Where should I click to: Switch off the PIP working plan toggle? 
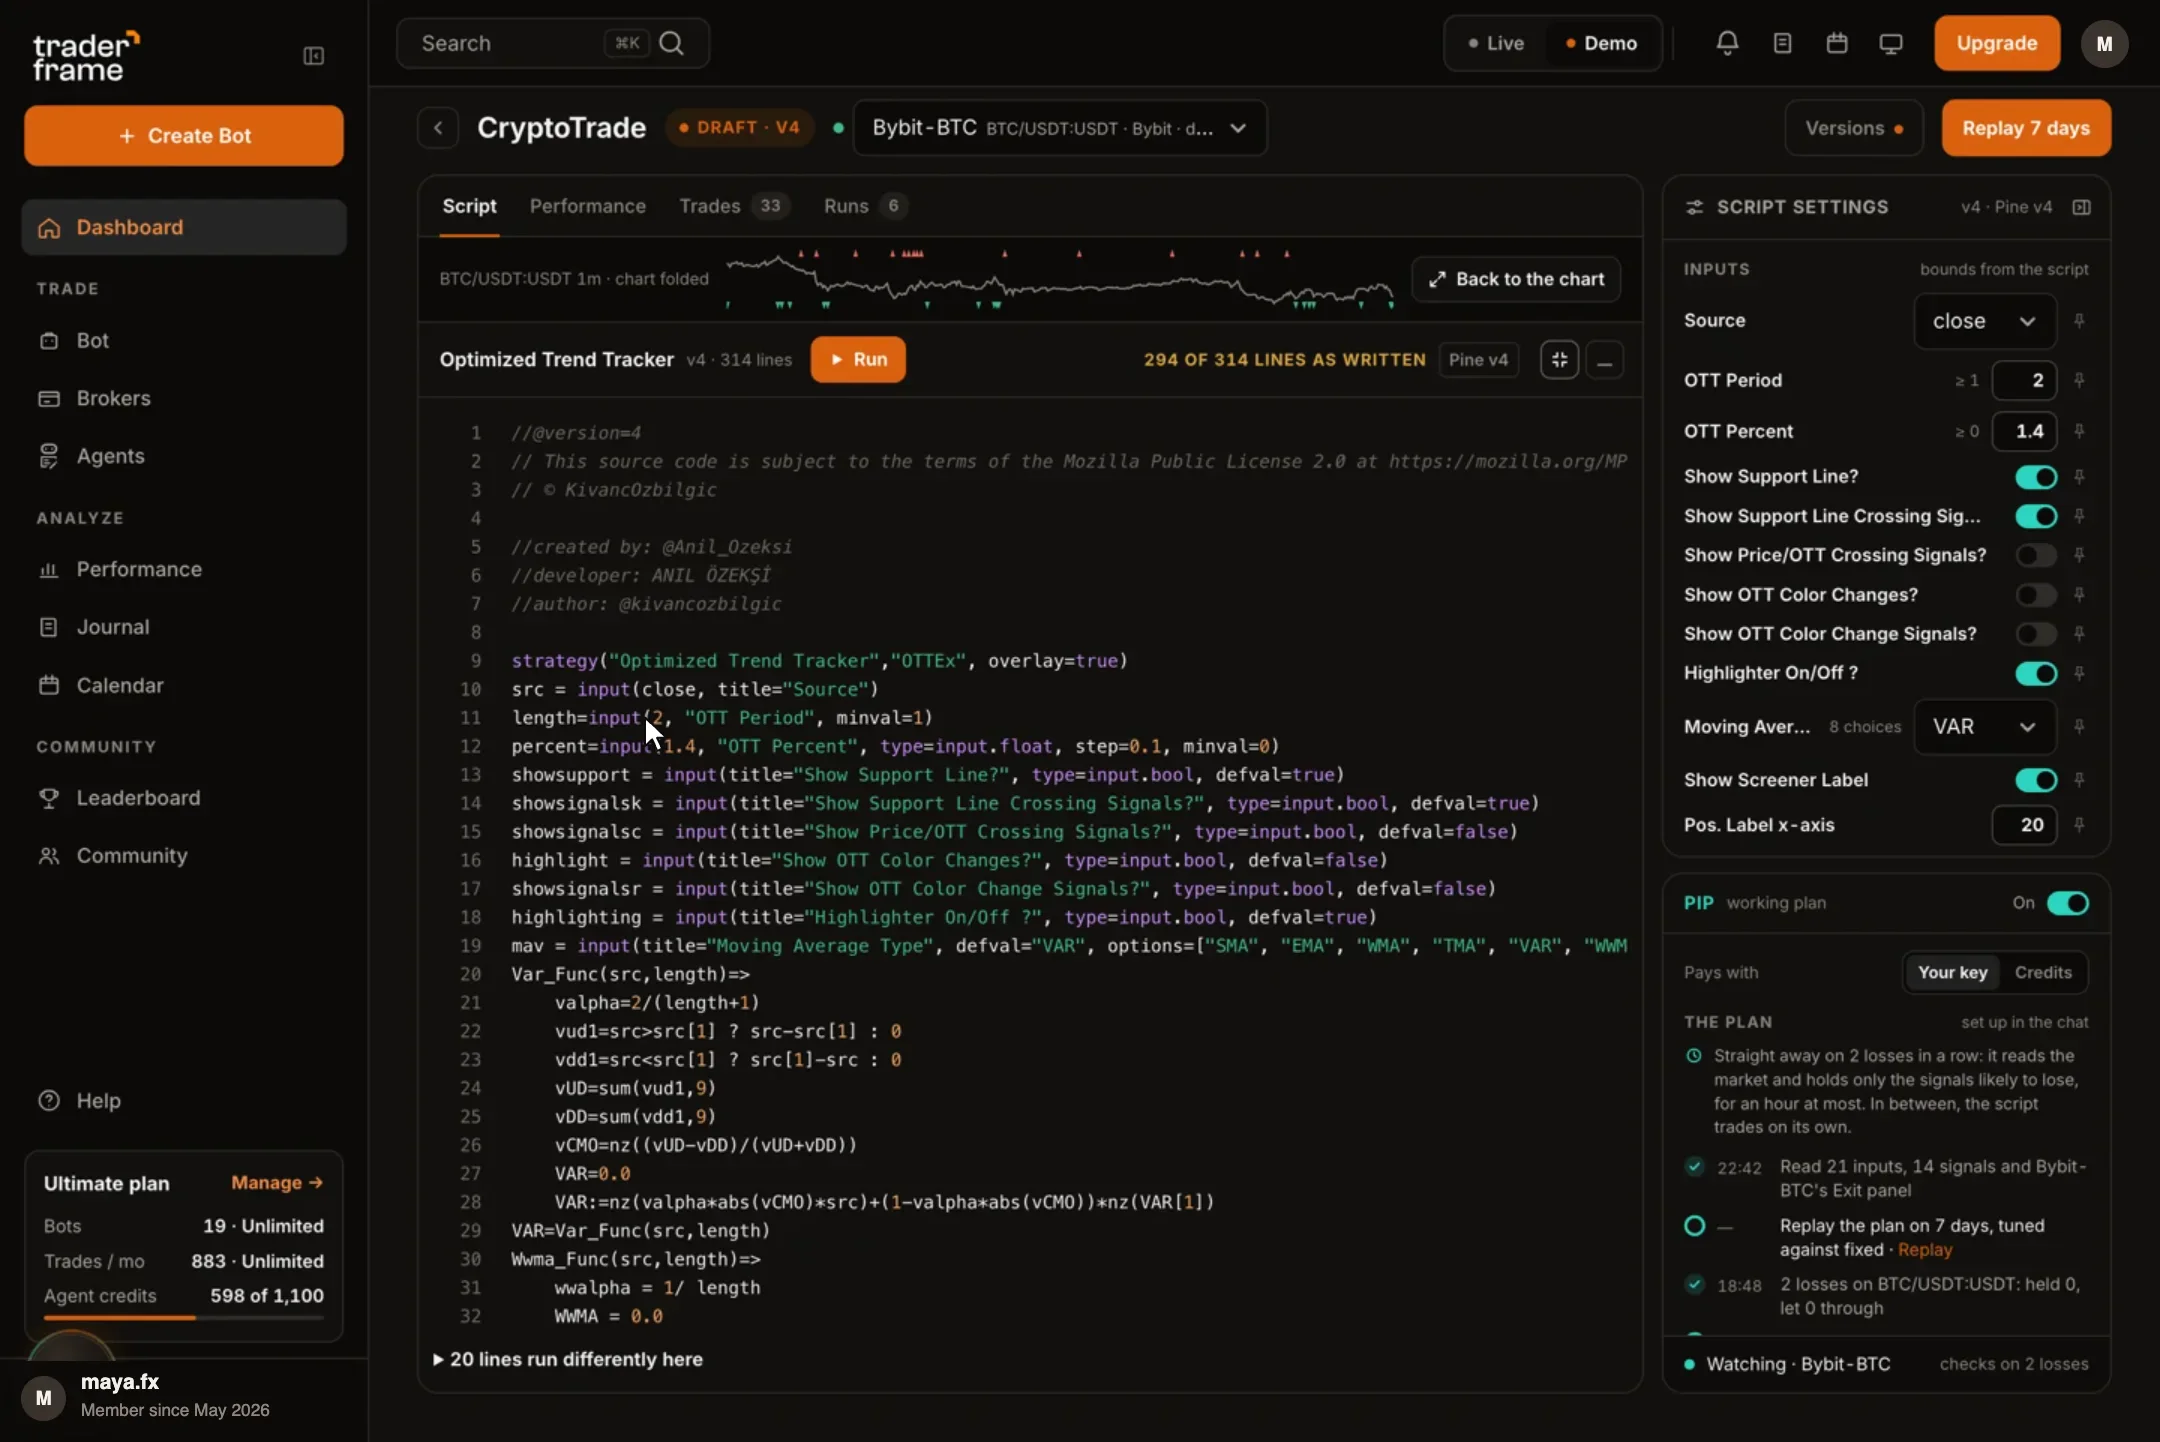point(2067,903)
